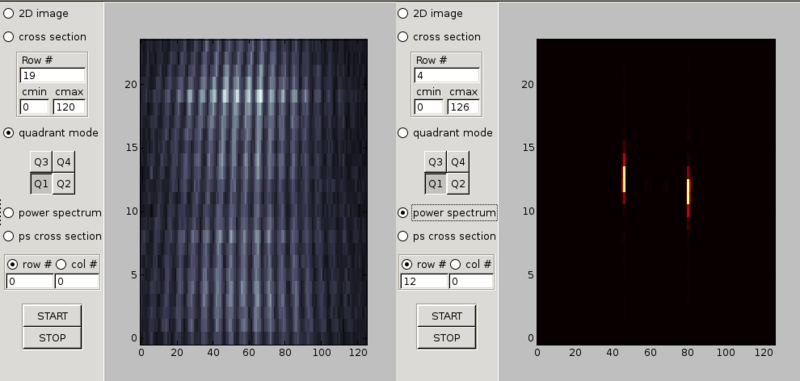Choose row # radio in right panel
Image resolution: width=800 pixels, height=381 pixels.
pos(407,264)
